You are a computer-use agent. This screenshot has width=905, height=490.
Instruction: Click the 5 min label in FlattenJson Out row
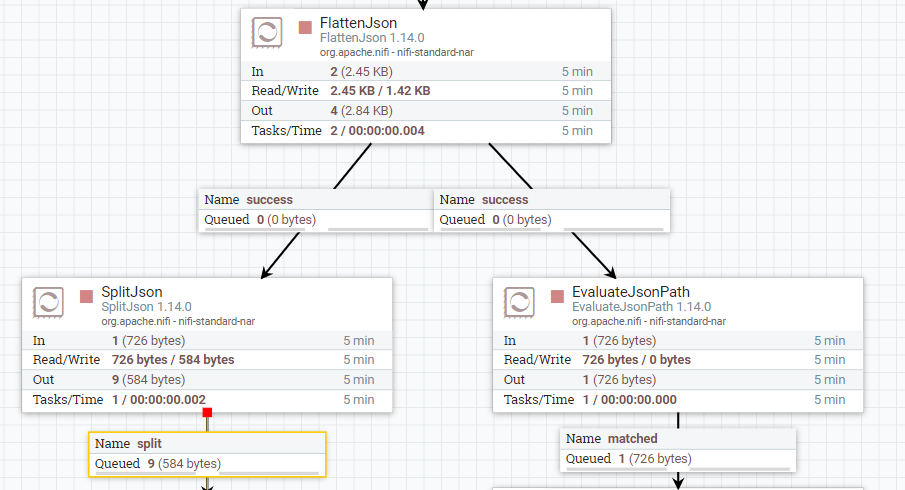pyautogui.click(x=577, y=111)
